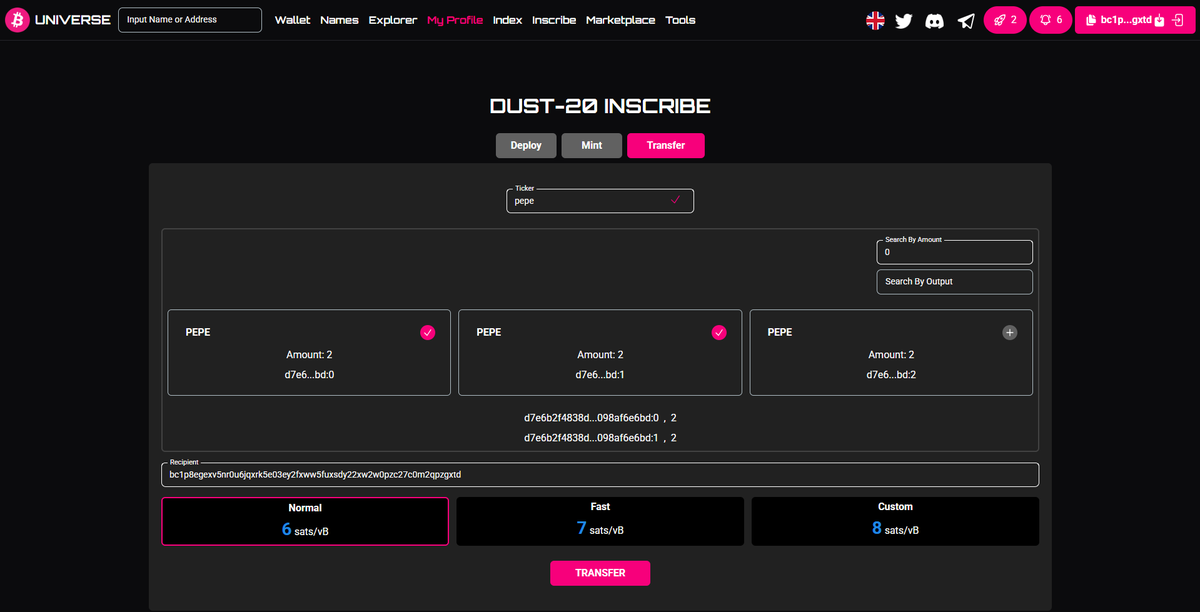The height and width of the screenshot is (612, 1200).
Task: Go to the Marketplace page
Action: [621, 20]
